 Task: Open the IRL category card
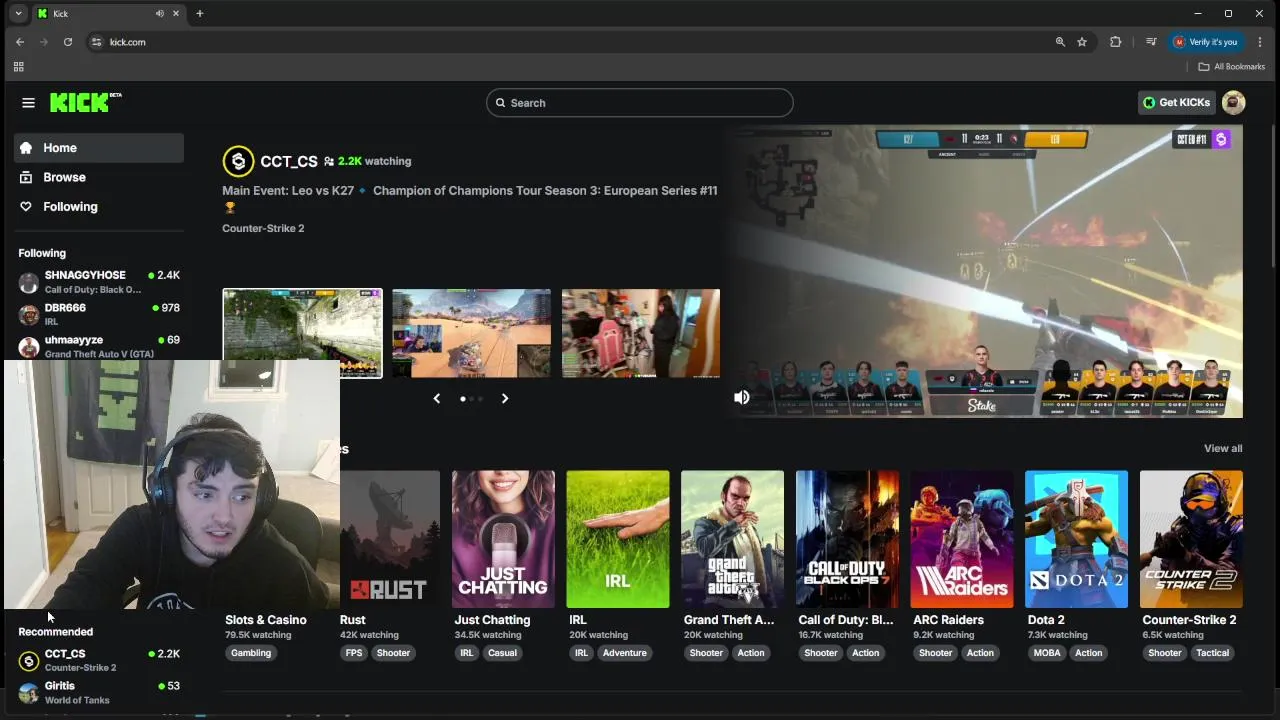pos(618,539)
